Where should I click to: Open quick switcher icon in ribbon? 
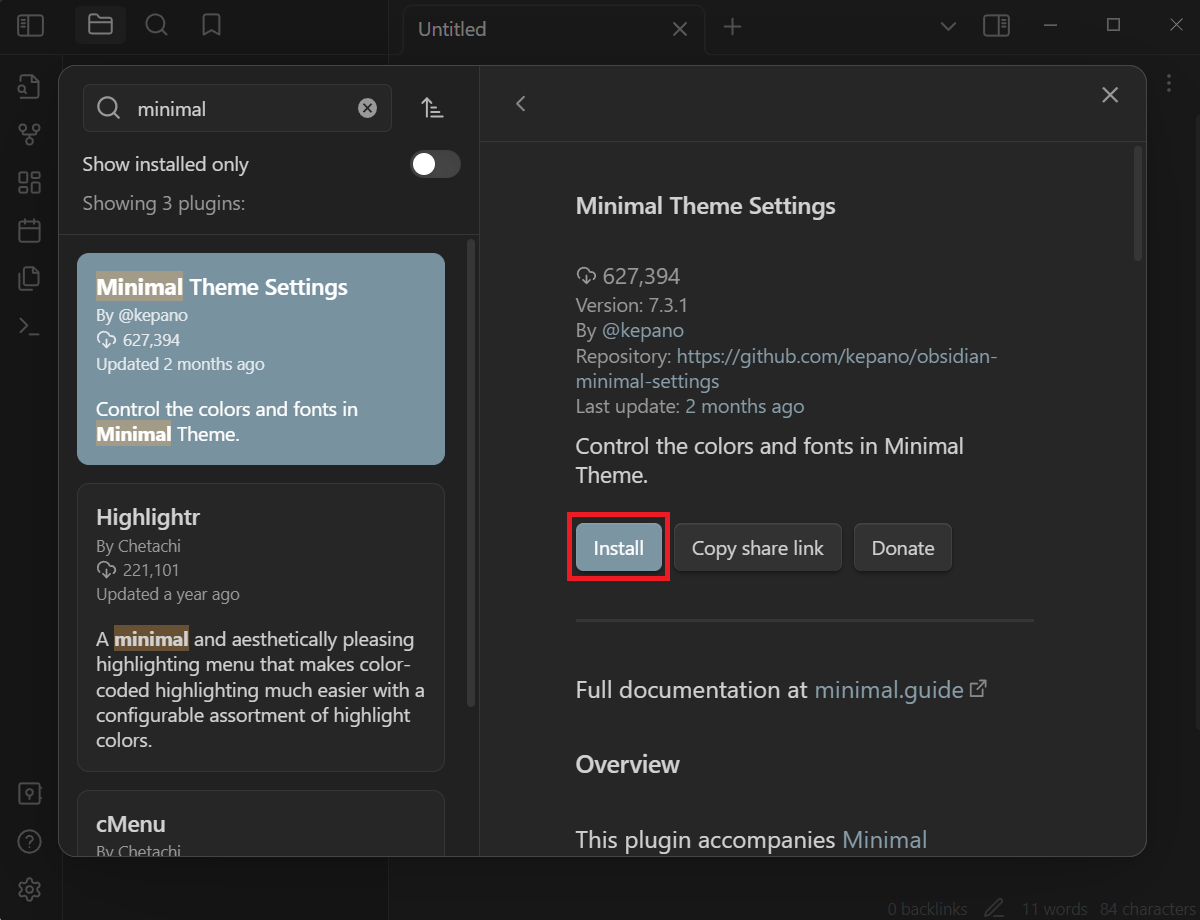point(29,86)
